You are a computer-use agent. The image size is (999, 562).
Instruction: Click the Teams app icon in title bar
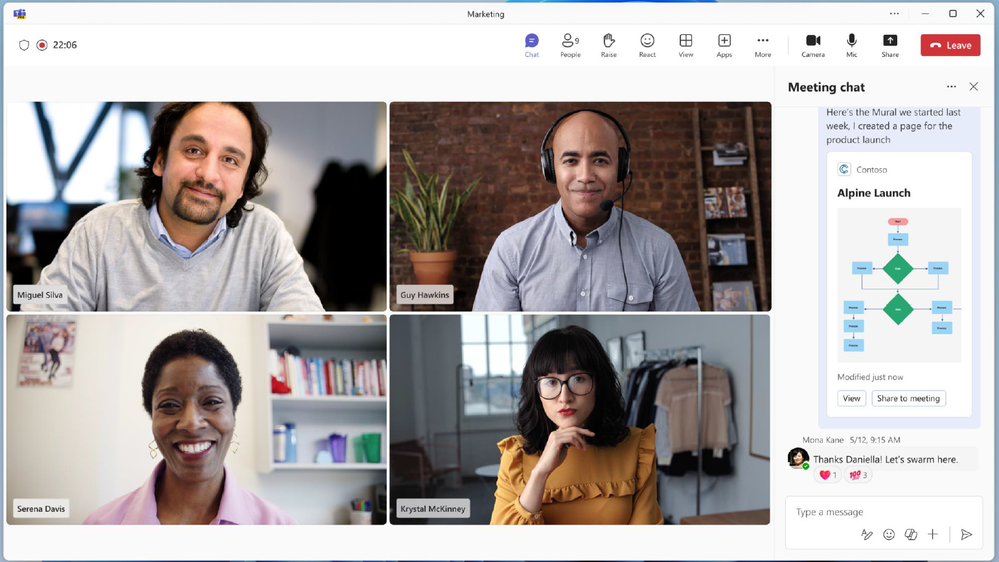tap(20, 13)
